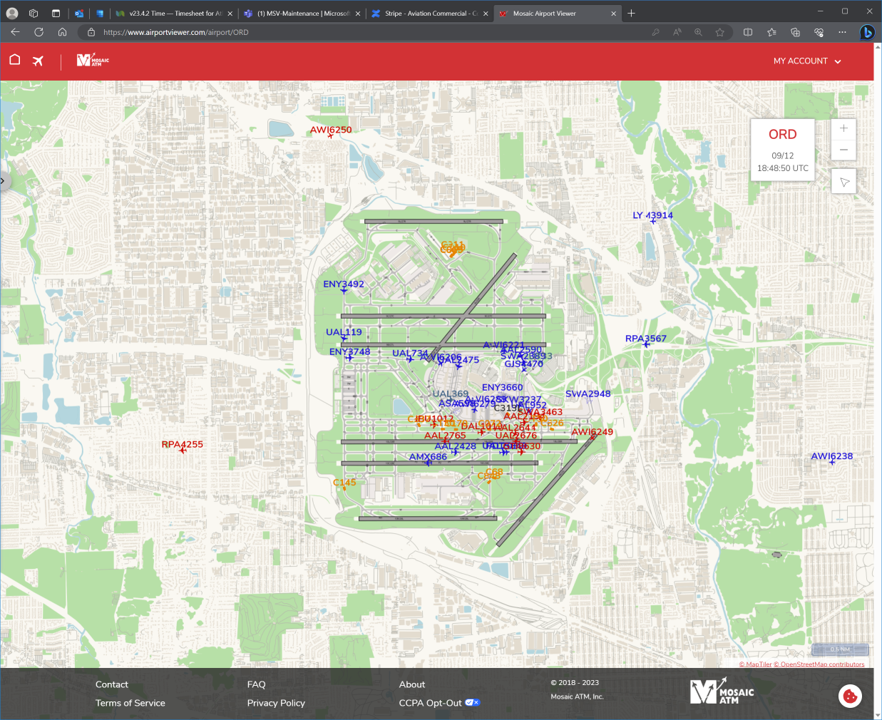The image size is (882, 720).
Task: Open the Bing chat sidebar icon
Action: (x=867, y=33)
